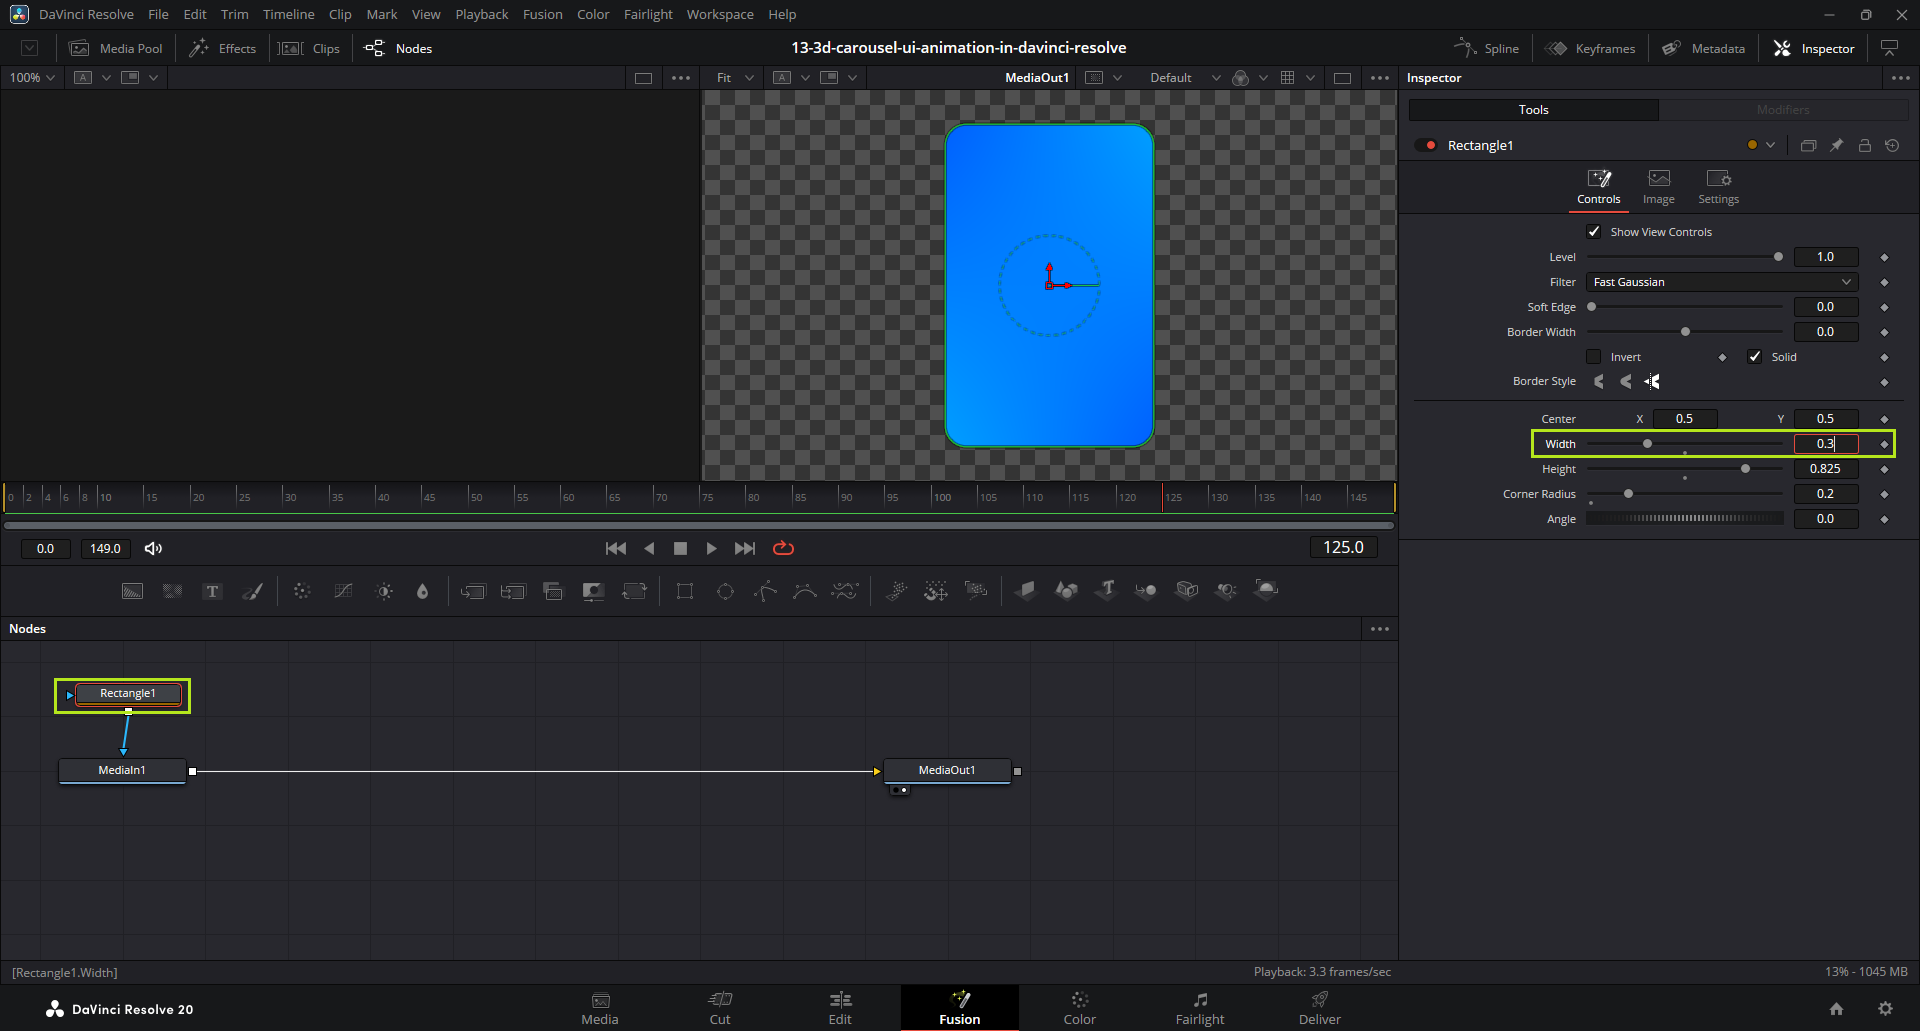1920x1031 pixels.
Task: Uncheck Show View Controls
Action: 1594,232
